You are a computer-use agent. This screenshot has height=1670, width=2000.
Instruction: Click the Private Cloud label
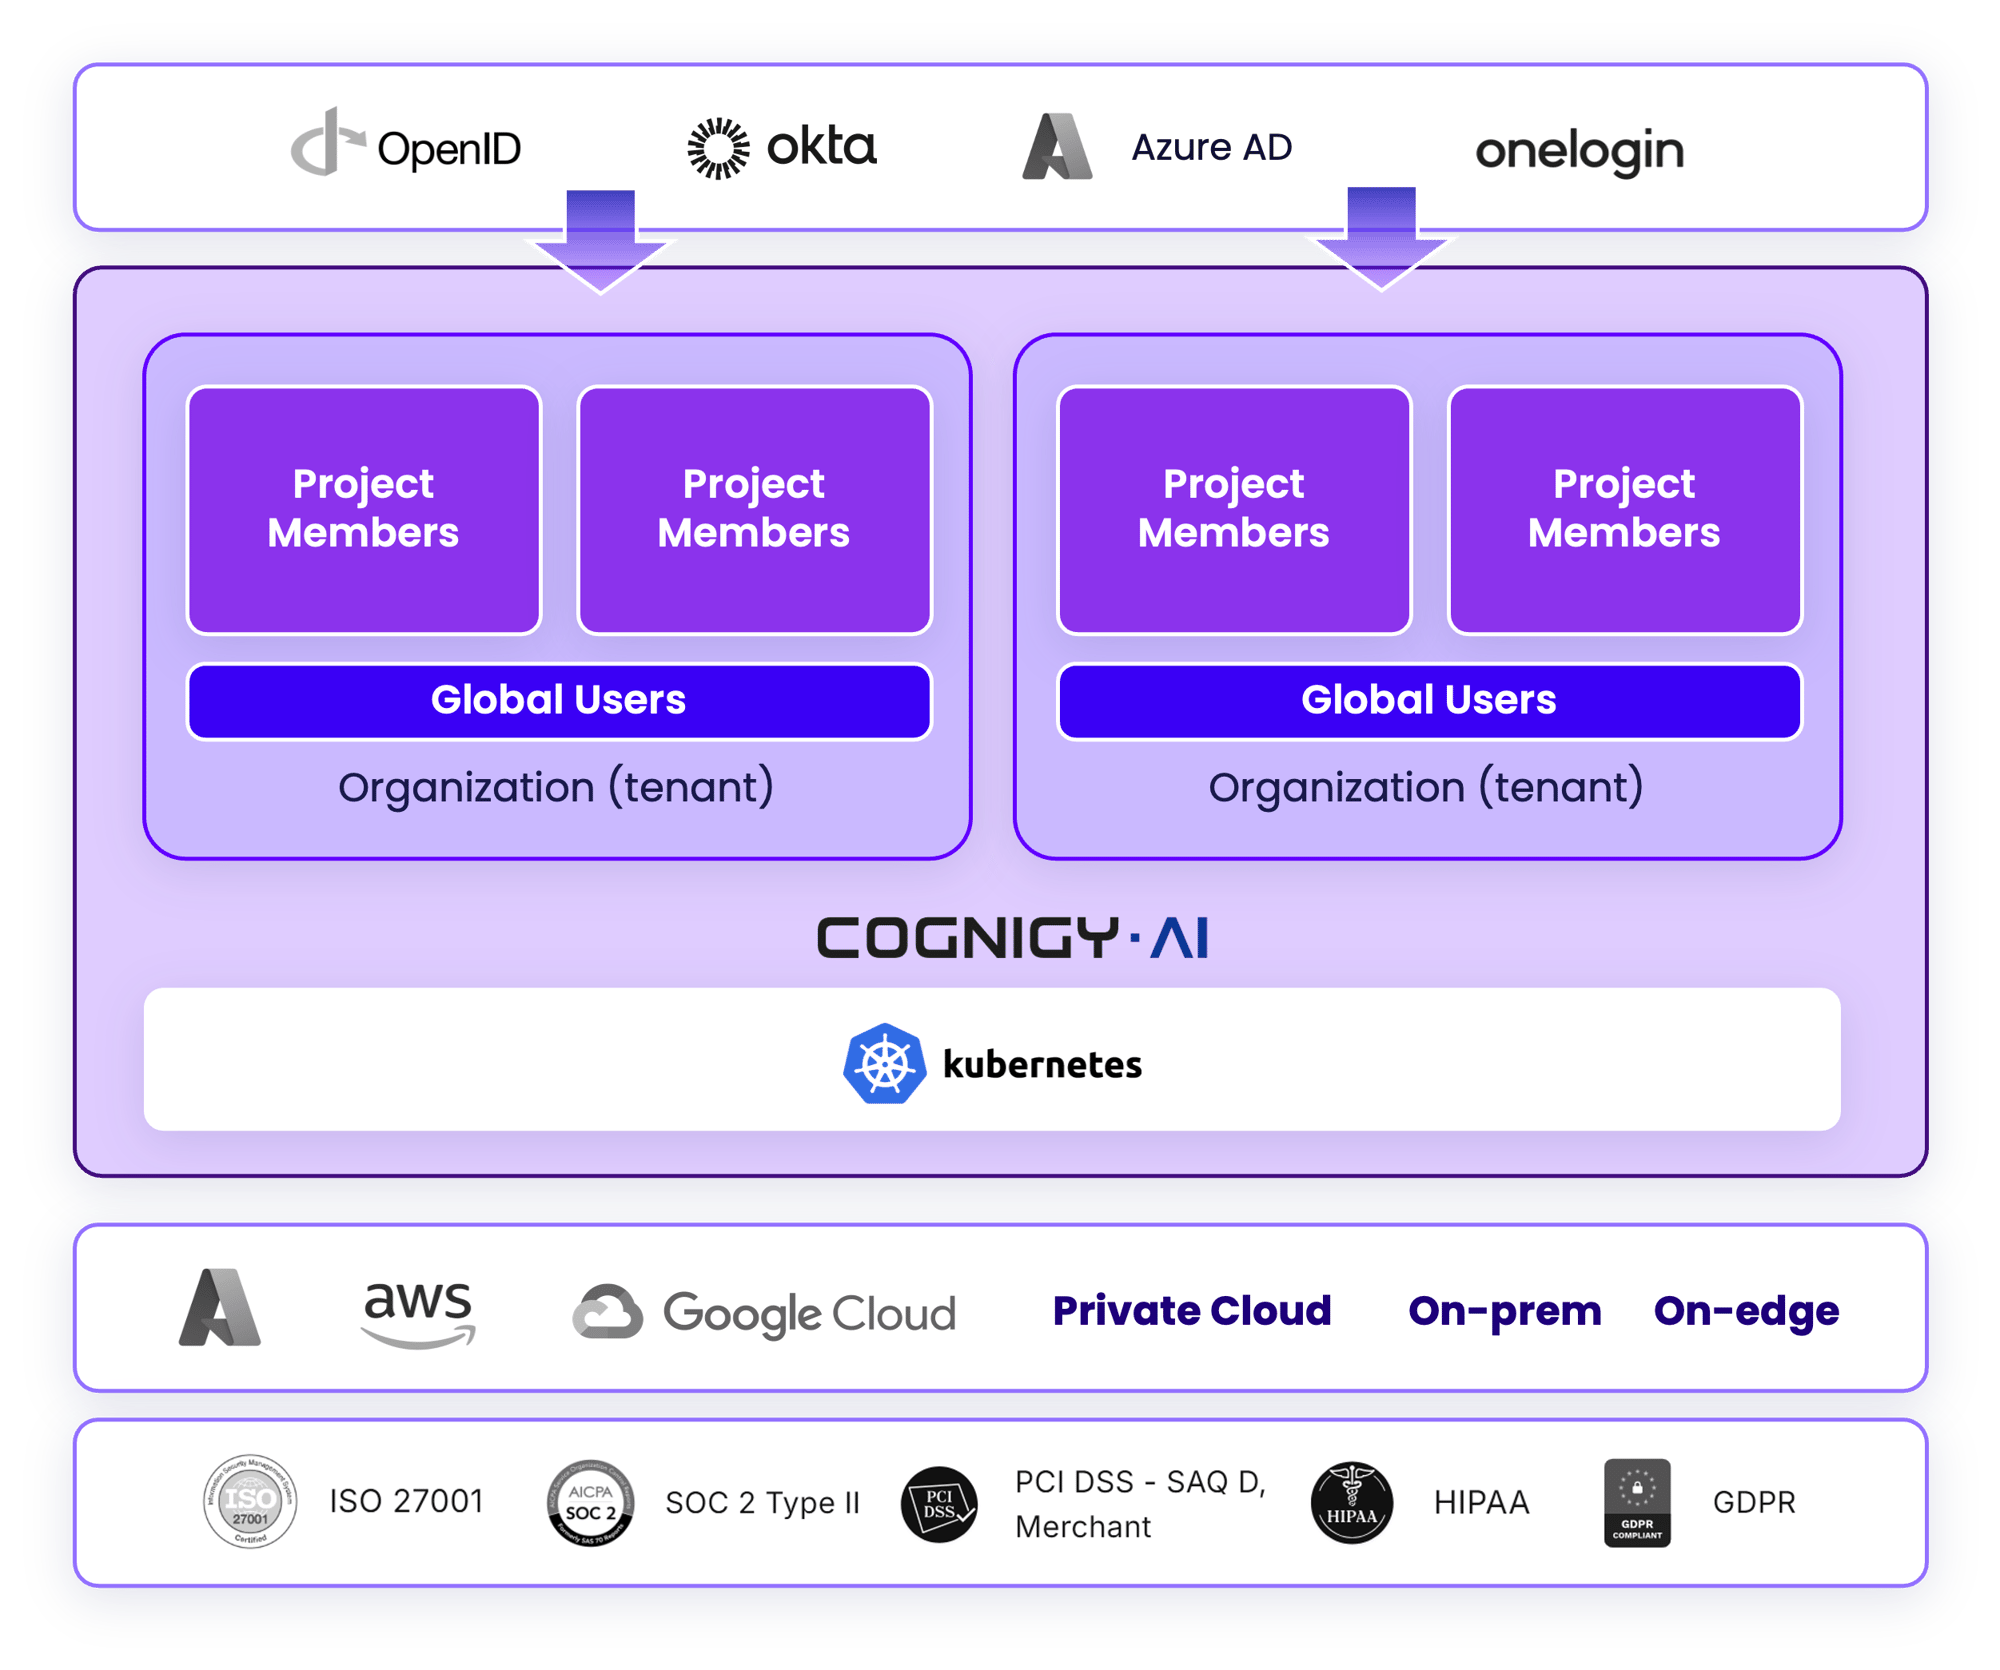[1192, 1311]
